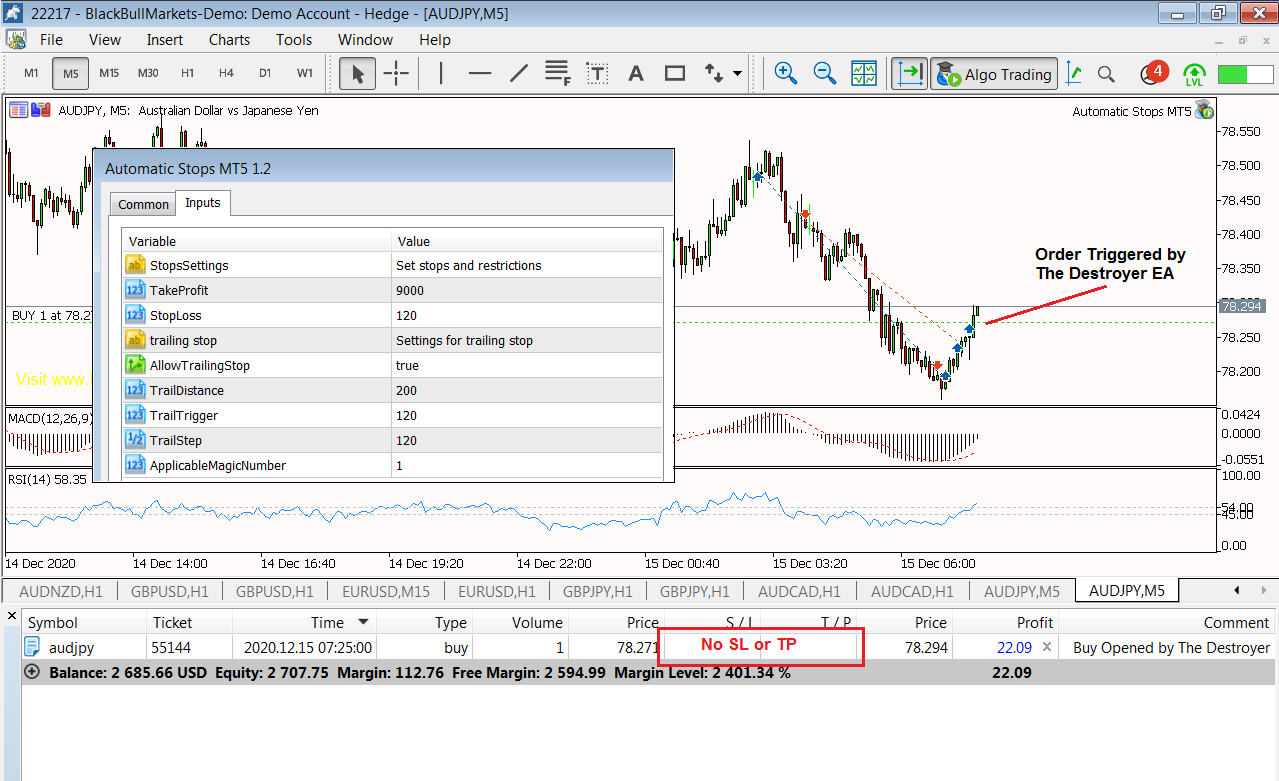The height and width of the screenshot is (781, 1279).
Task: Open the View menu
Action: (x=105, y=40)
